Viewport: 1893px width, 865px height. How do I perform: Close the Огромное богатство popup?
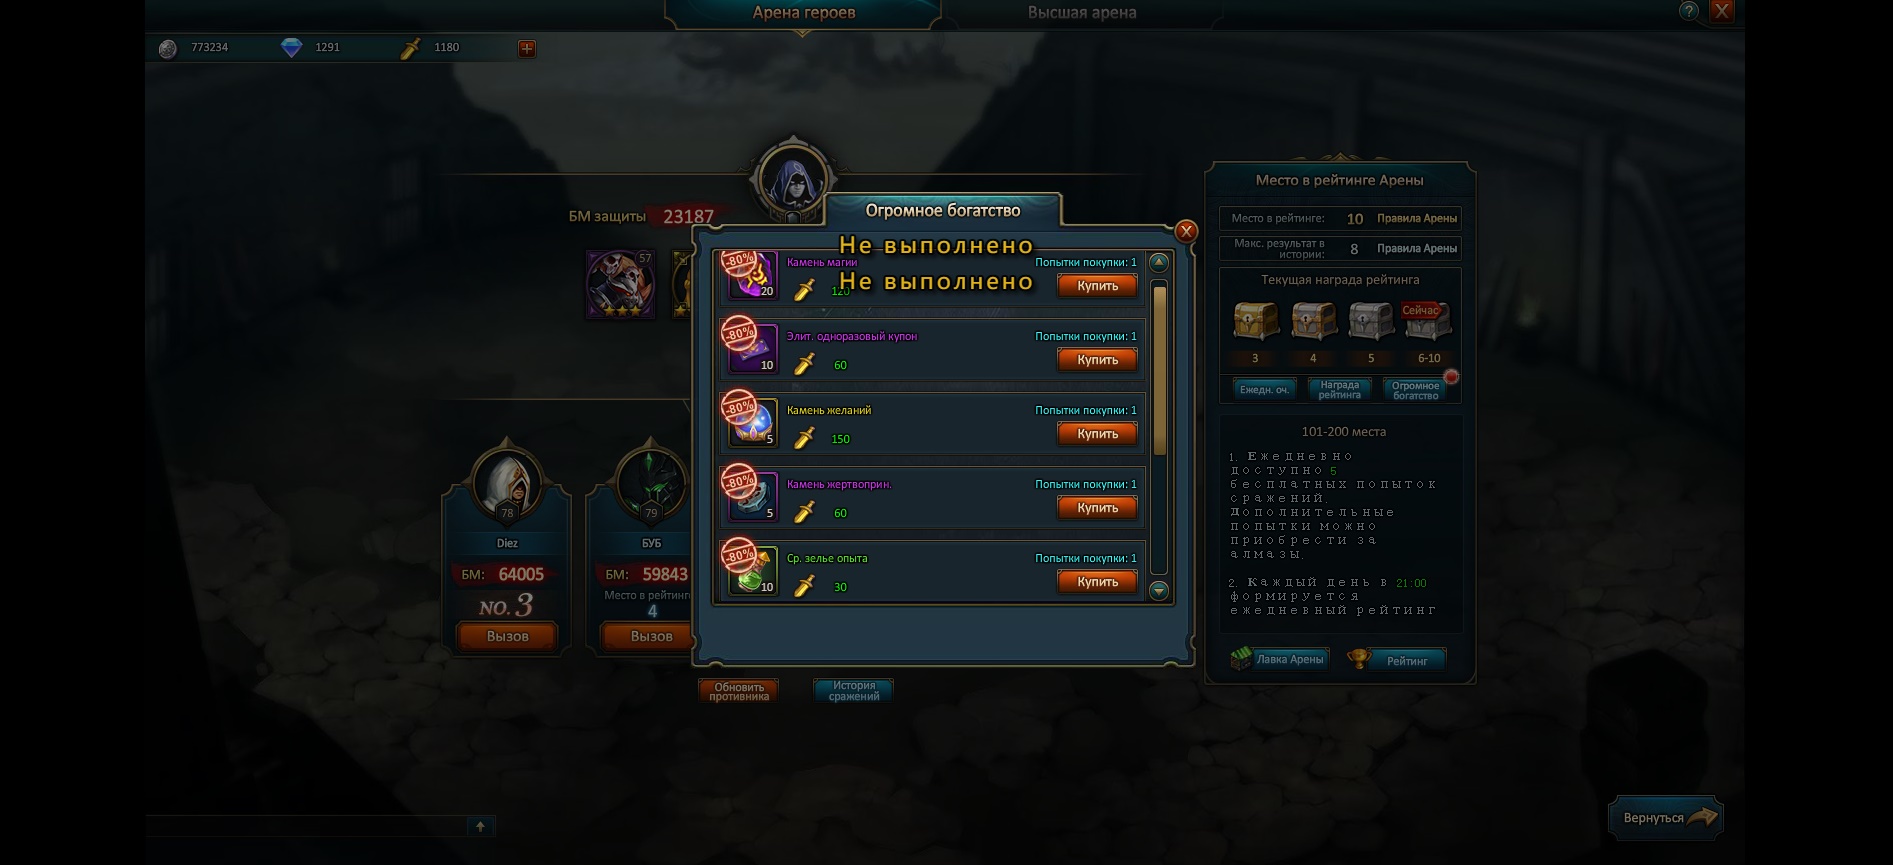pyautogui.click(x=1186, y=231)
